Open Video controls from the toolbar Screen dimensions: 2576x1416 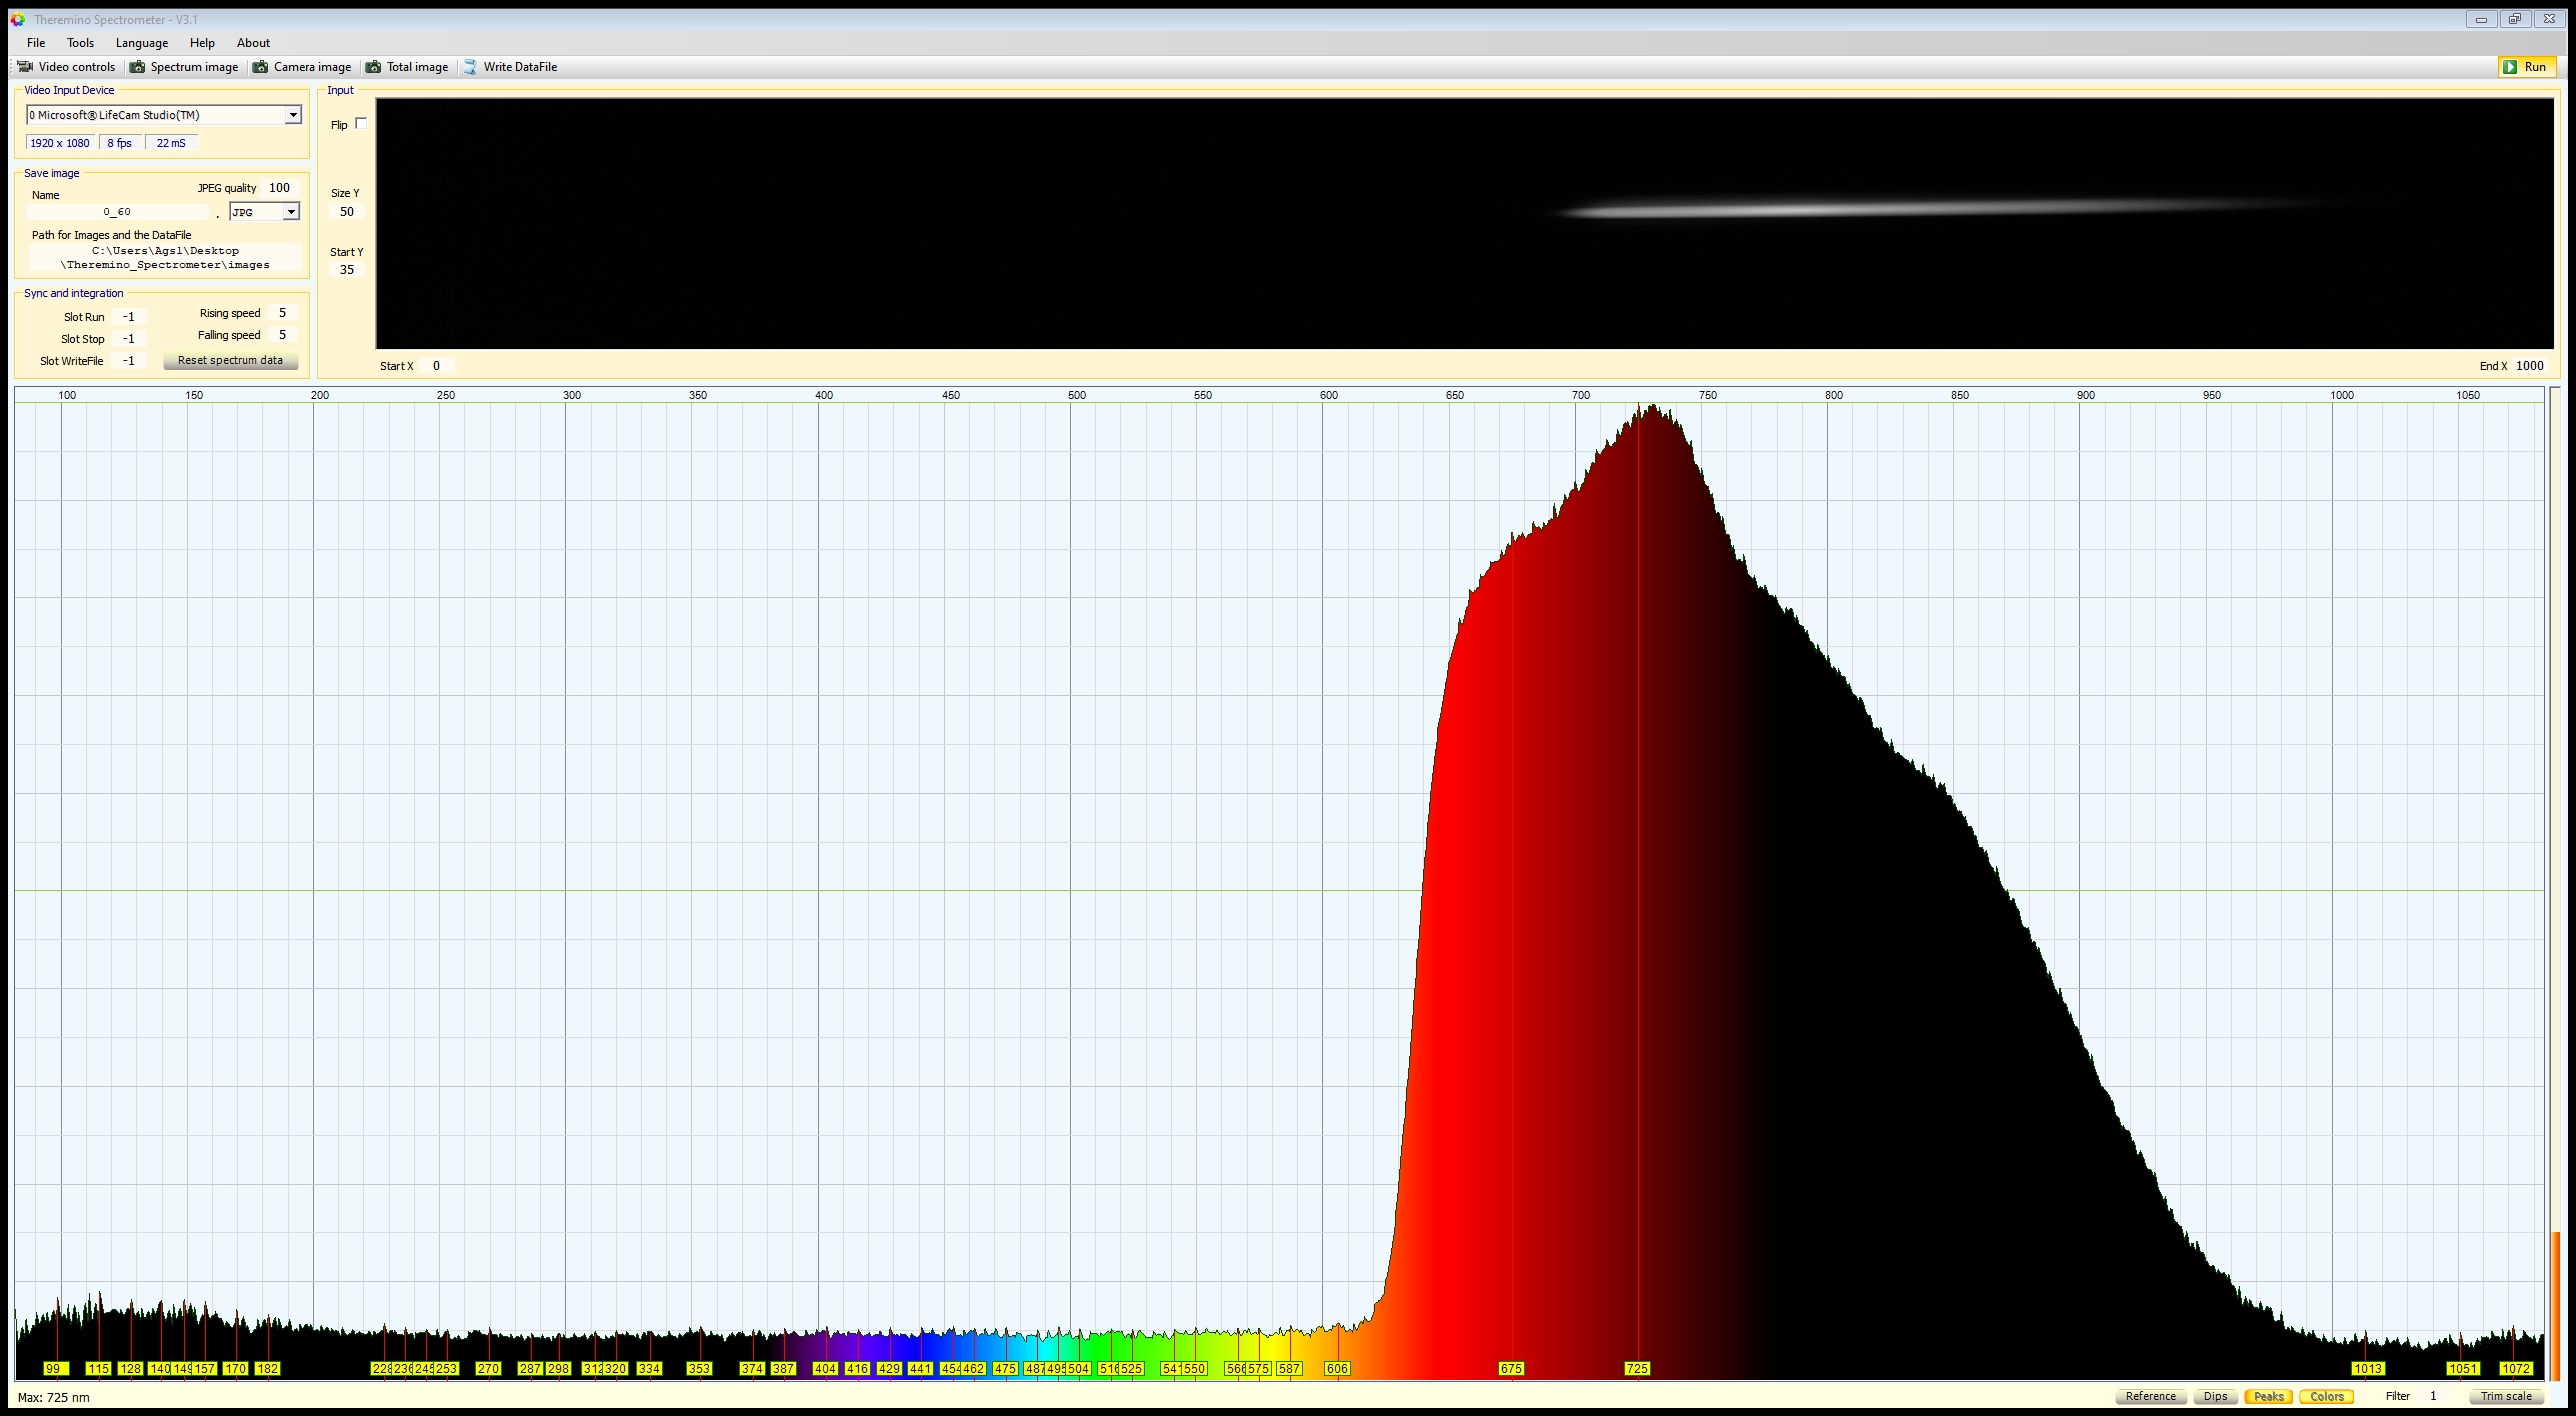click(66, 67)
